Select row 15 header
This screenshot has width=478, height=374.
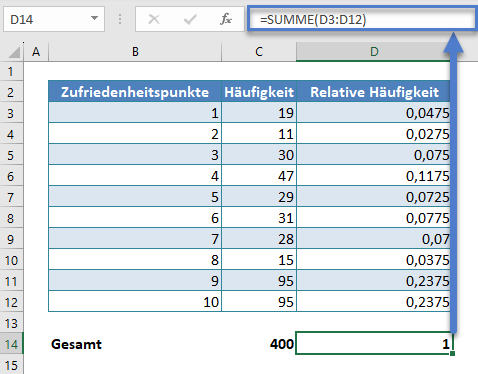(11, 365)
